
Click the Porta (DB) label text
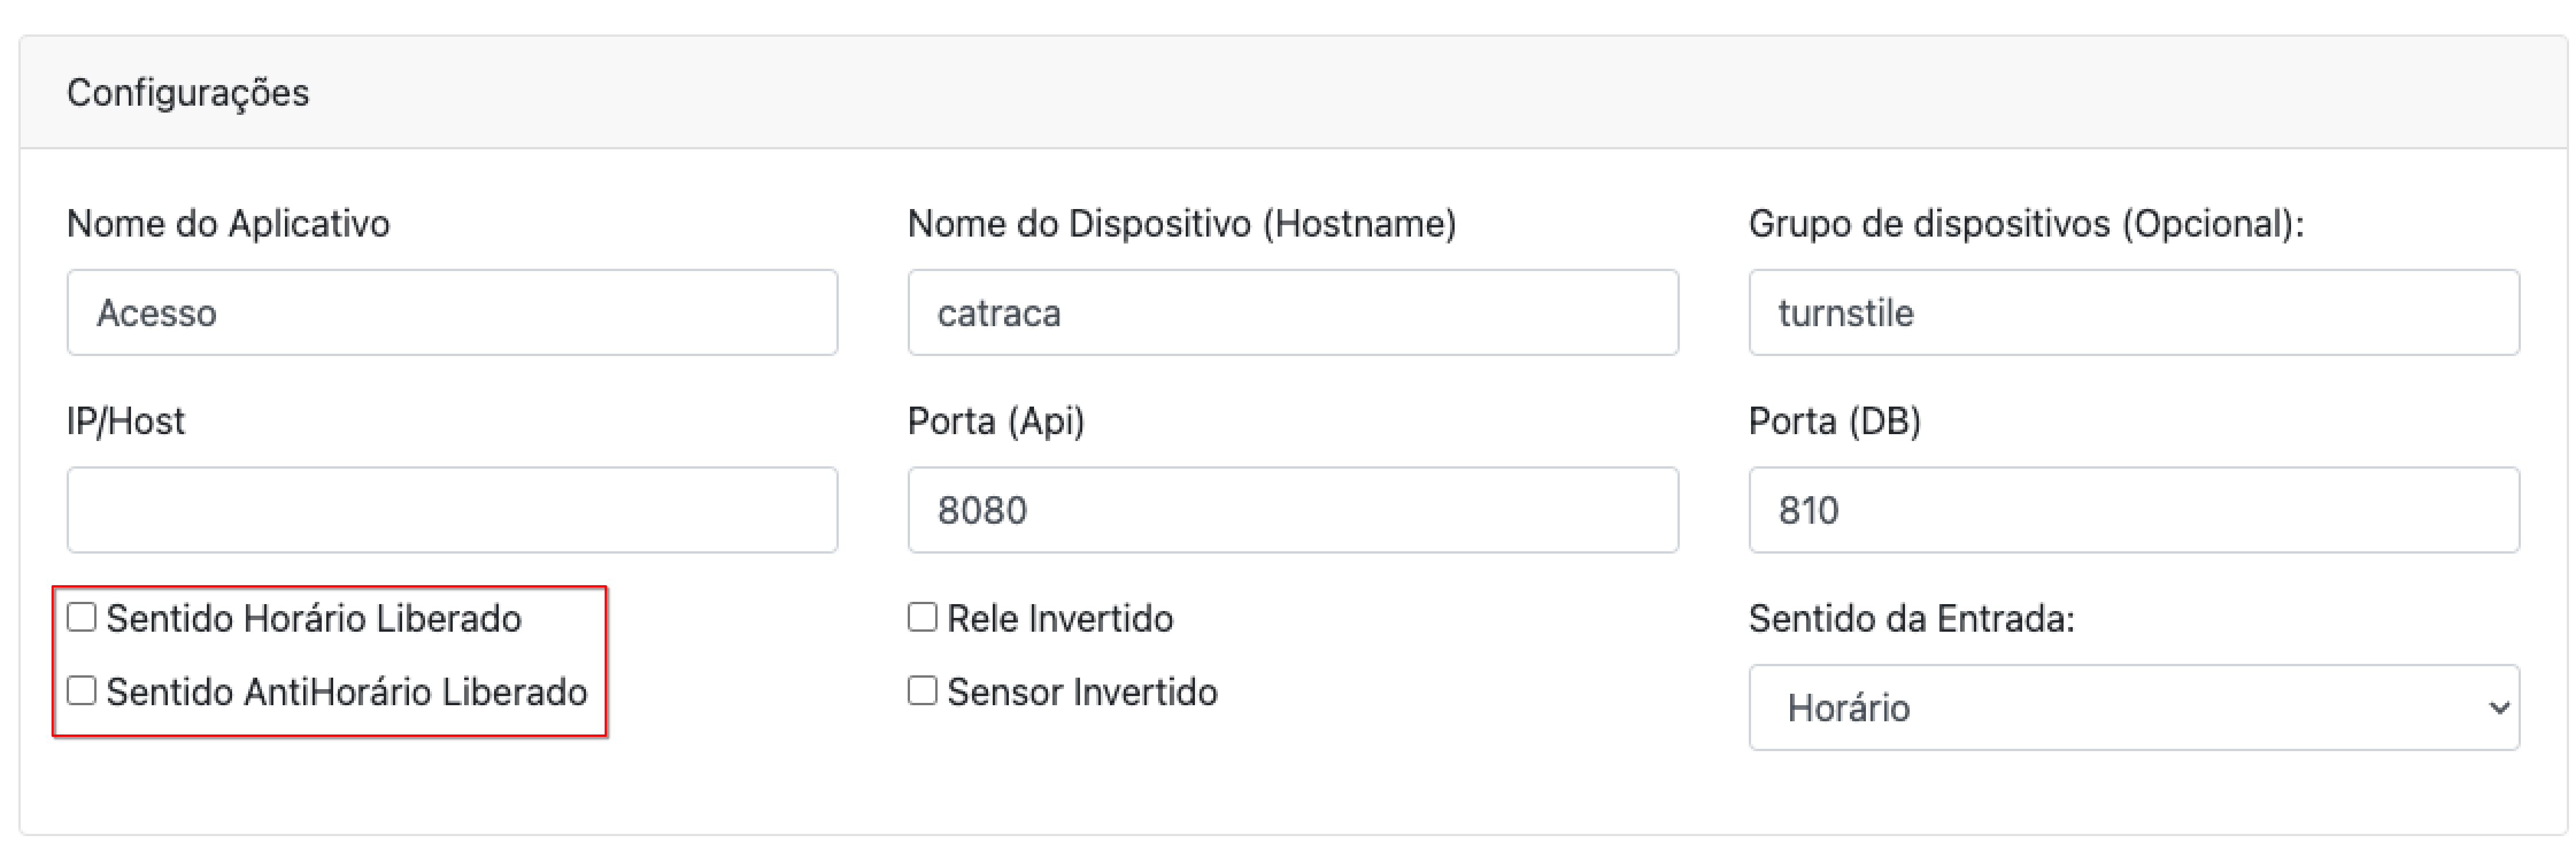(x=1834, y=421)
